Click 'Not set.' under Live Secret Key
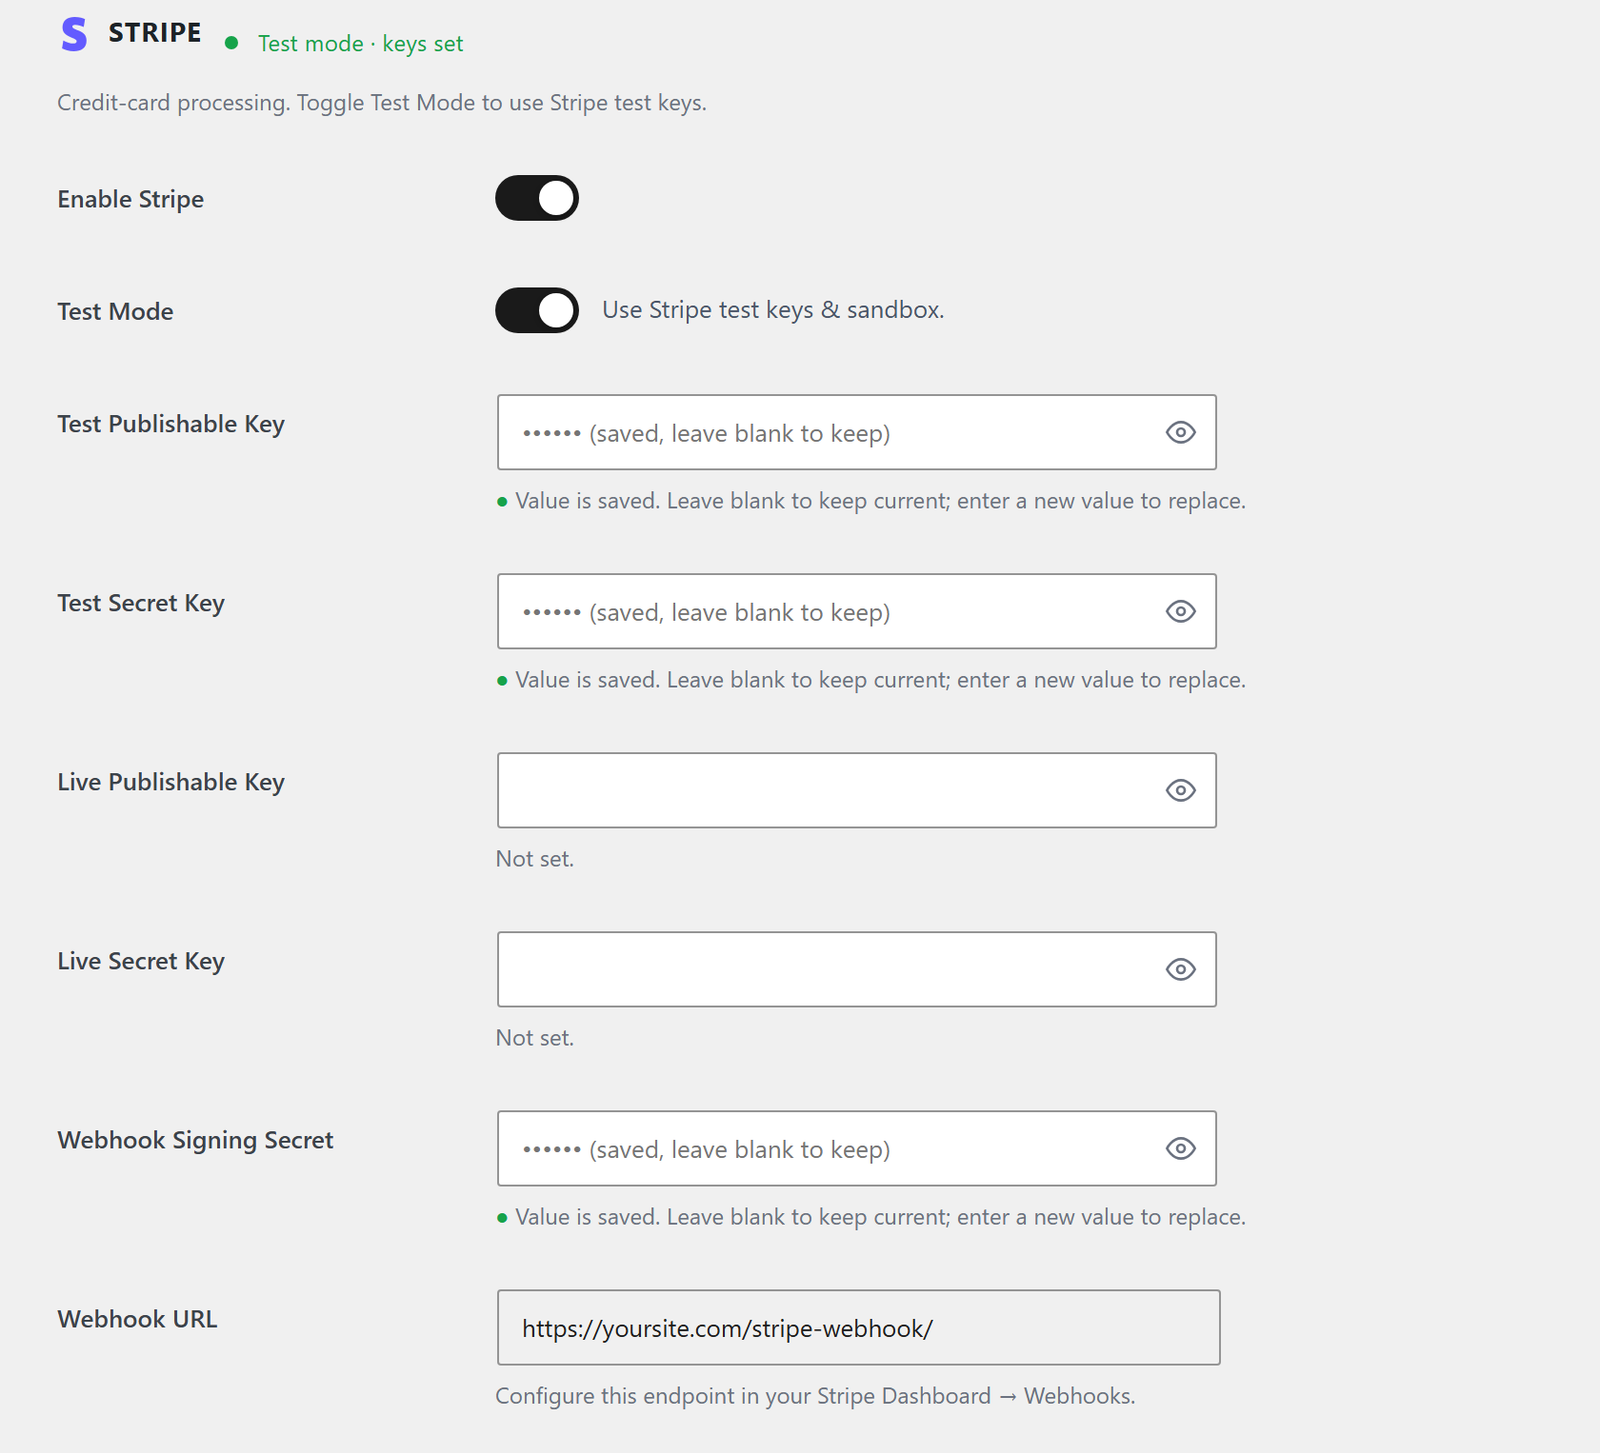 pyautogui.click(x=535, y=1038)
